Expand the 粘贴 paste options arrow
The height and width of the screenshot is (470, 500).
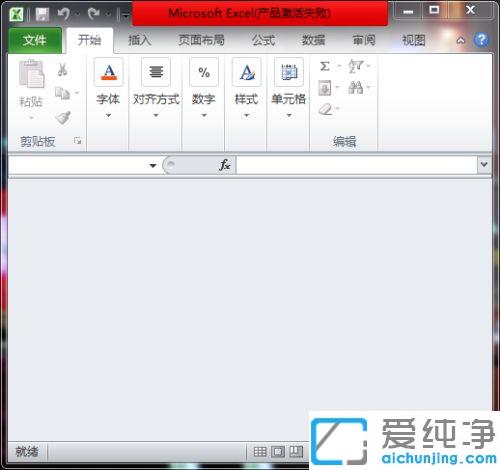31,118
